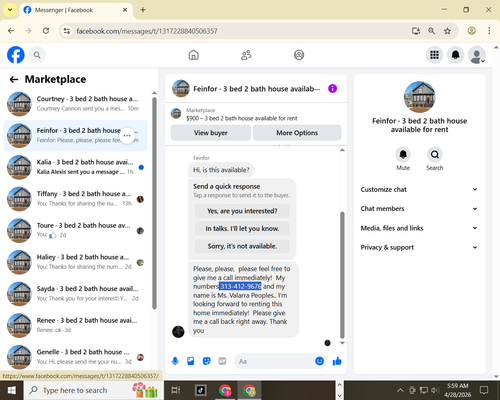The height and width of the screenshot is (400, 500).
Task: Open the Chrome tab search dropdown arrow
Action: click(10, 10)
